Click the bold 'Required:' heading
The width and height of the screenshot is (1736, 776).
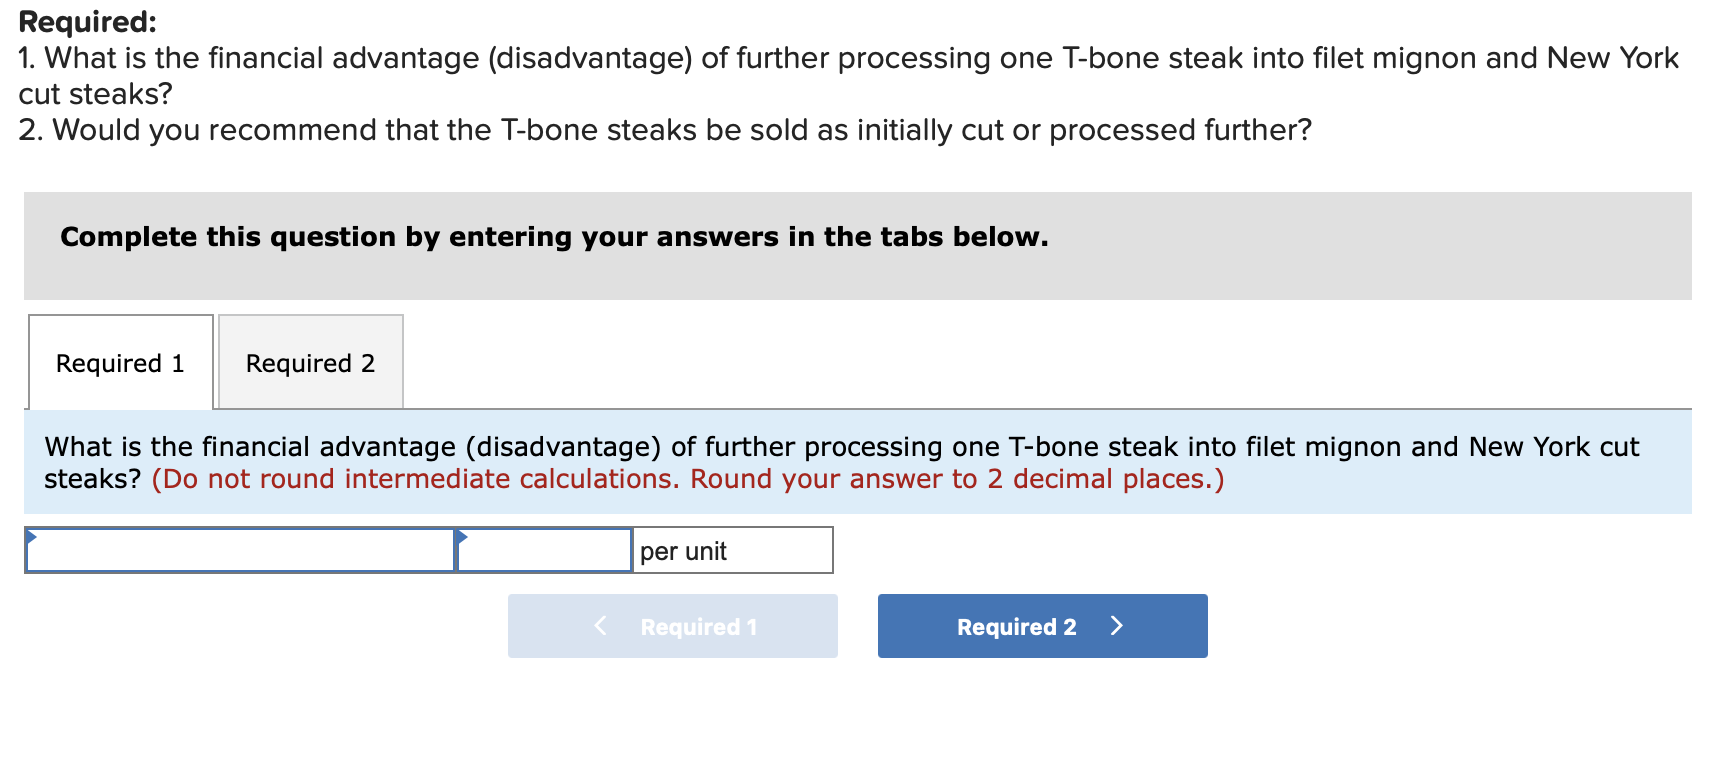pyautogui.click(x=88, y=22)
